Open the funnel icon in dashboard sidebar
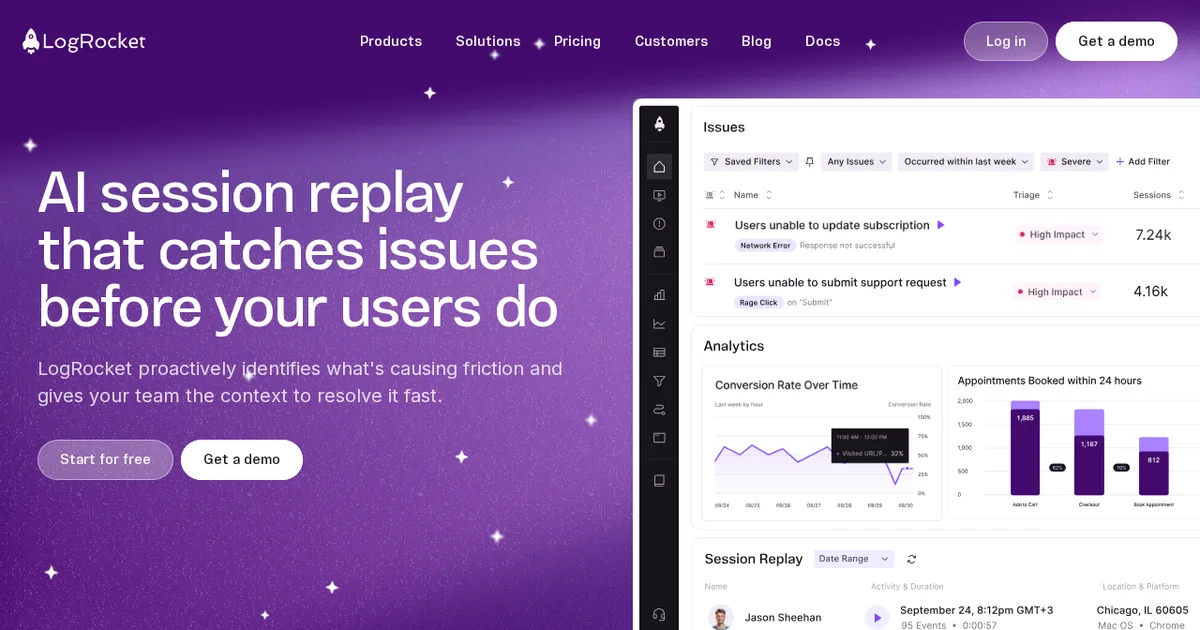 (659, 381)
